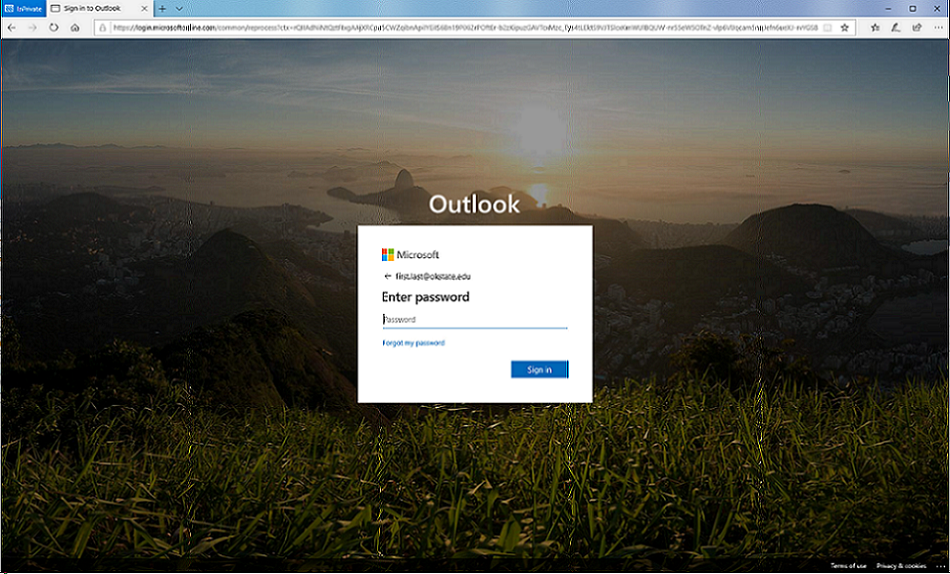Open Privacy & cookies link

[901, 566]
